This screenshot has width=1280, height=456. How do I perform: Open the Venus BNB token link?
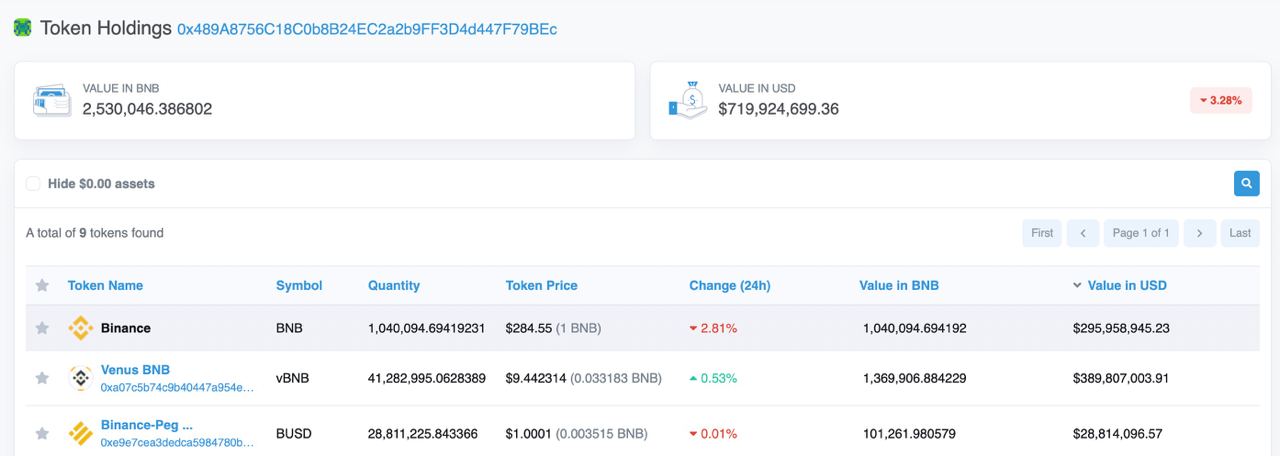click(x=135, y=370)
